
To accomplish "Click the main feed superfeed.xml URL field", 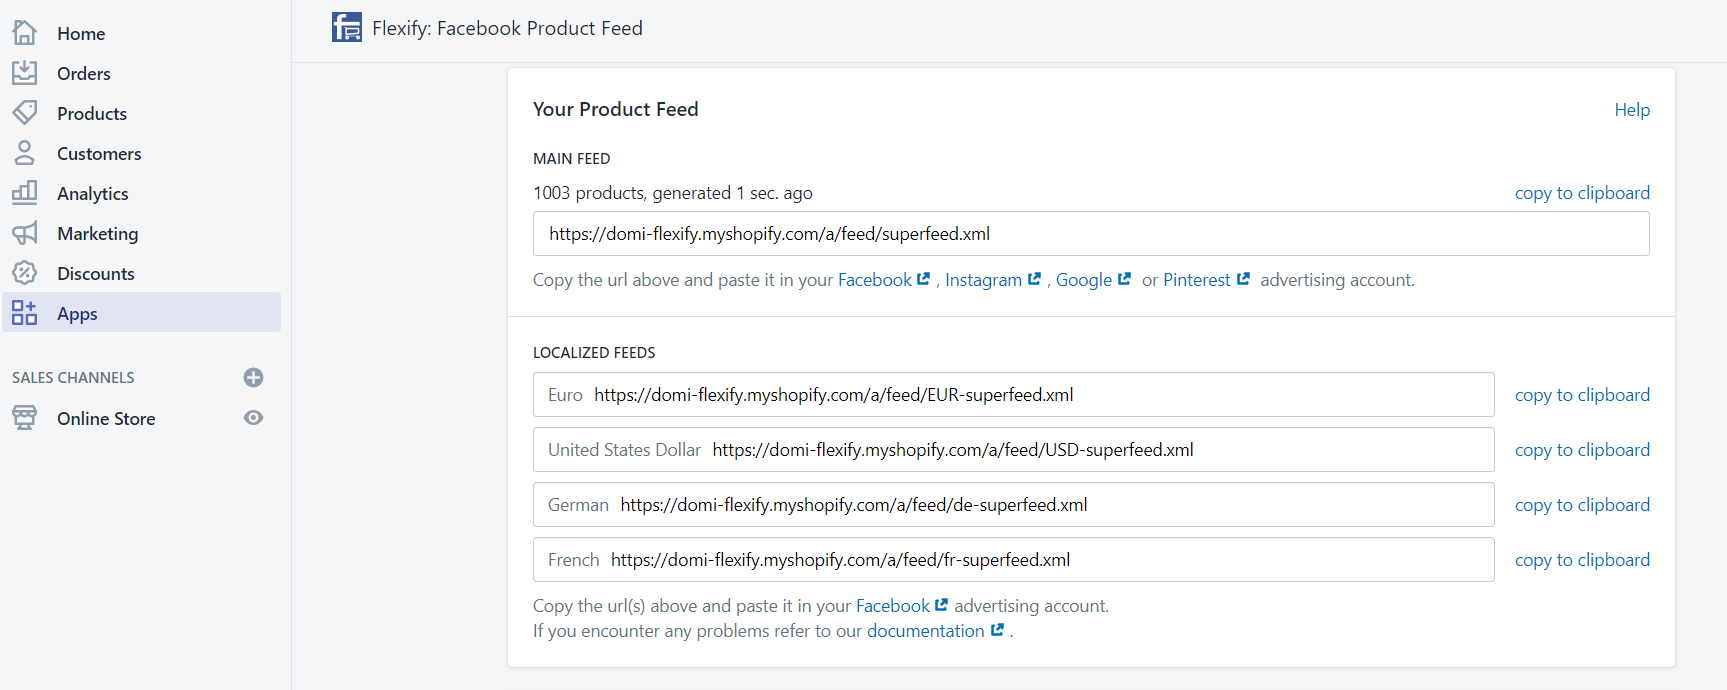I will tap(1091, 233).
